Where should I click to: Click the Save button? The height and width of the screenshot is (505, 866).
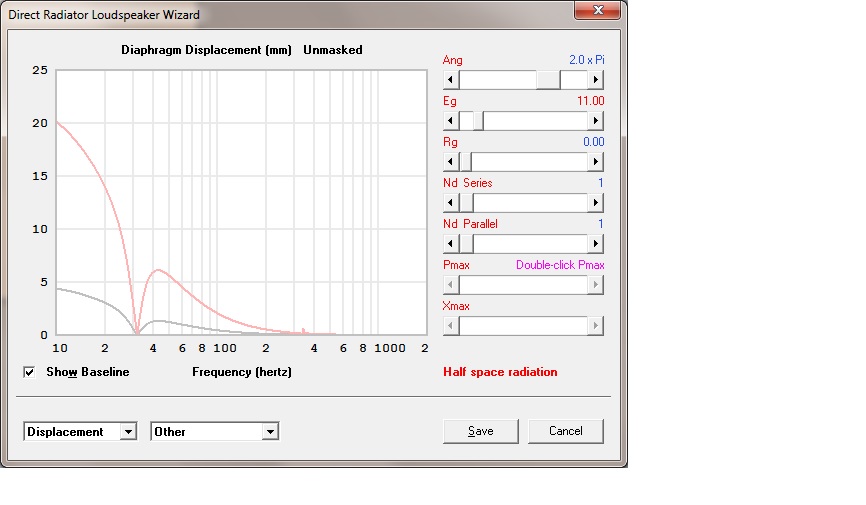click(x=480, y=431)
